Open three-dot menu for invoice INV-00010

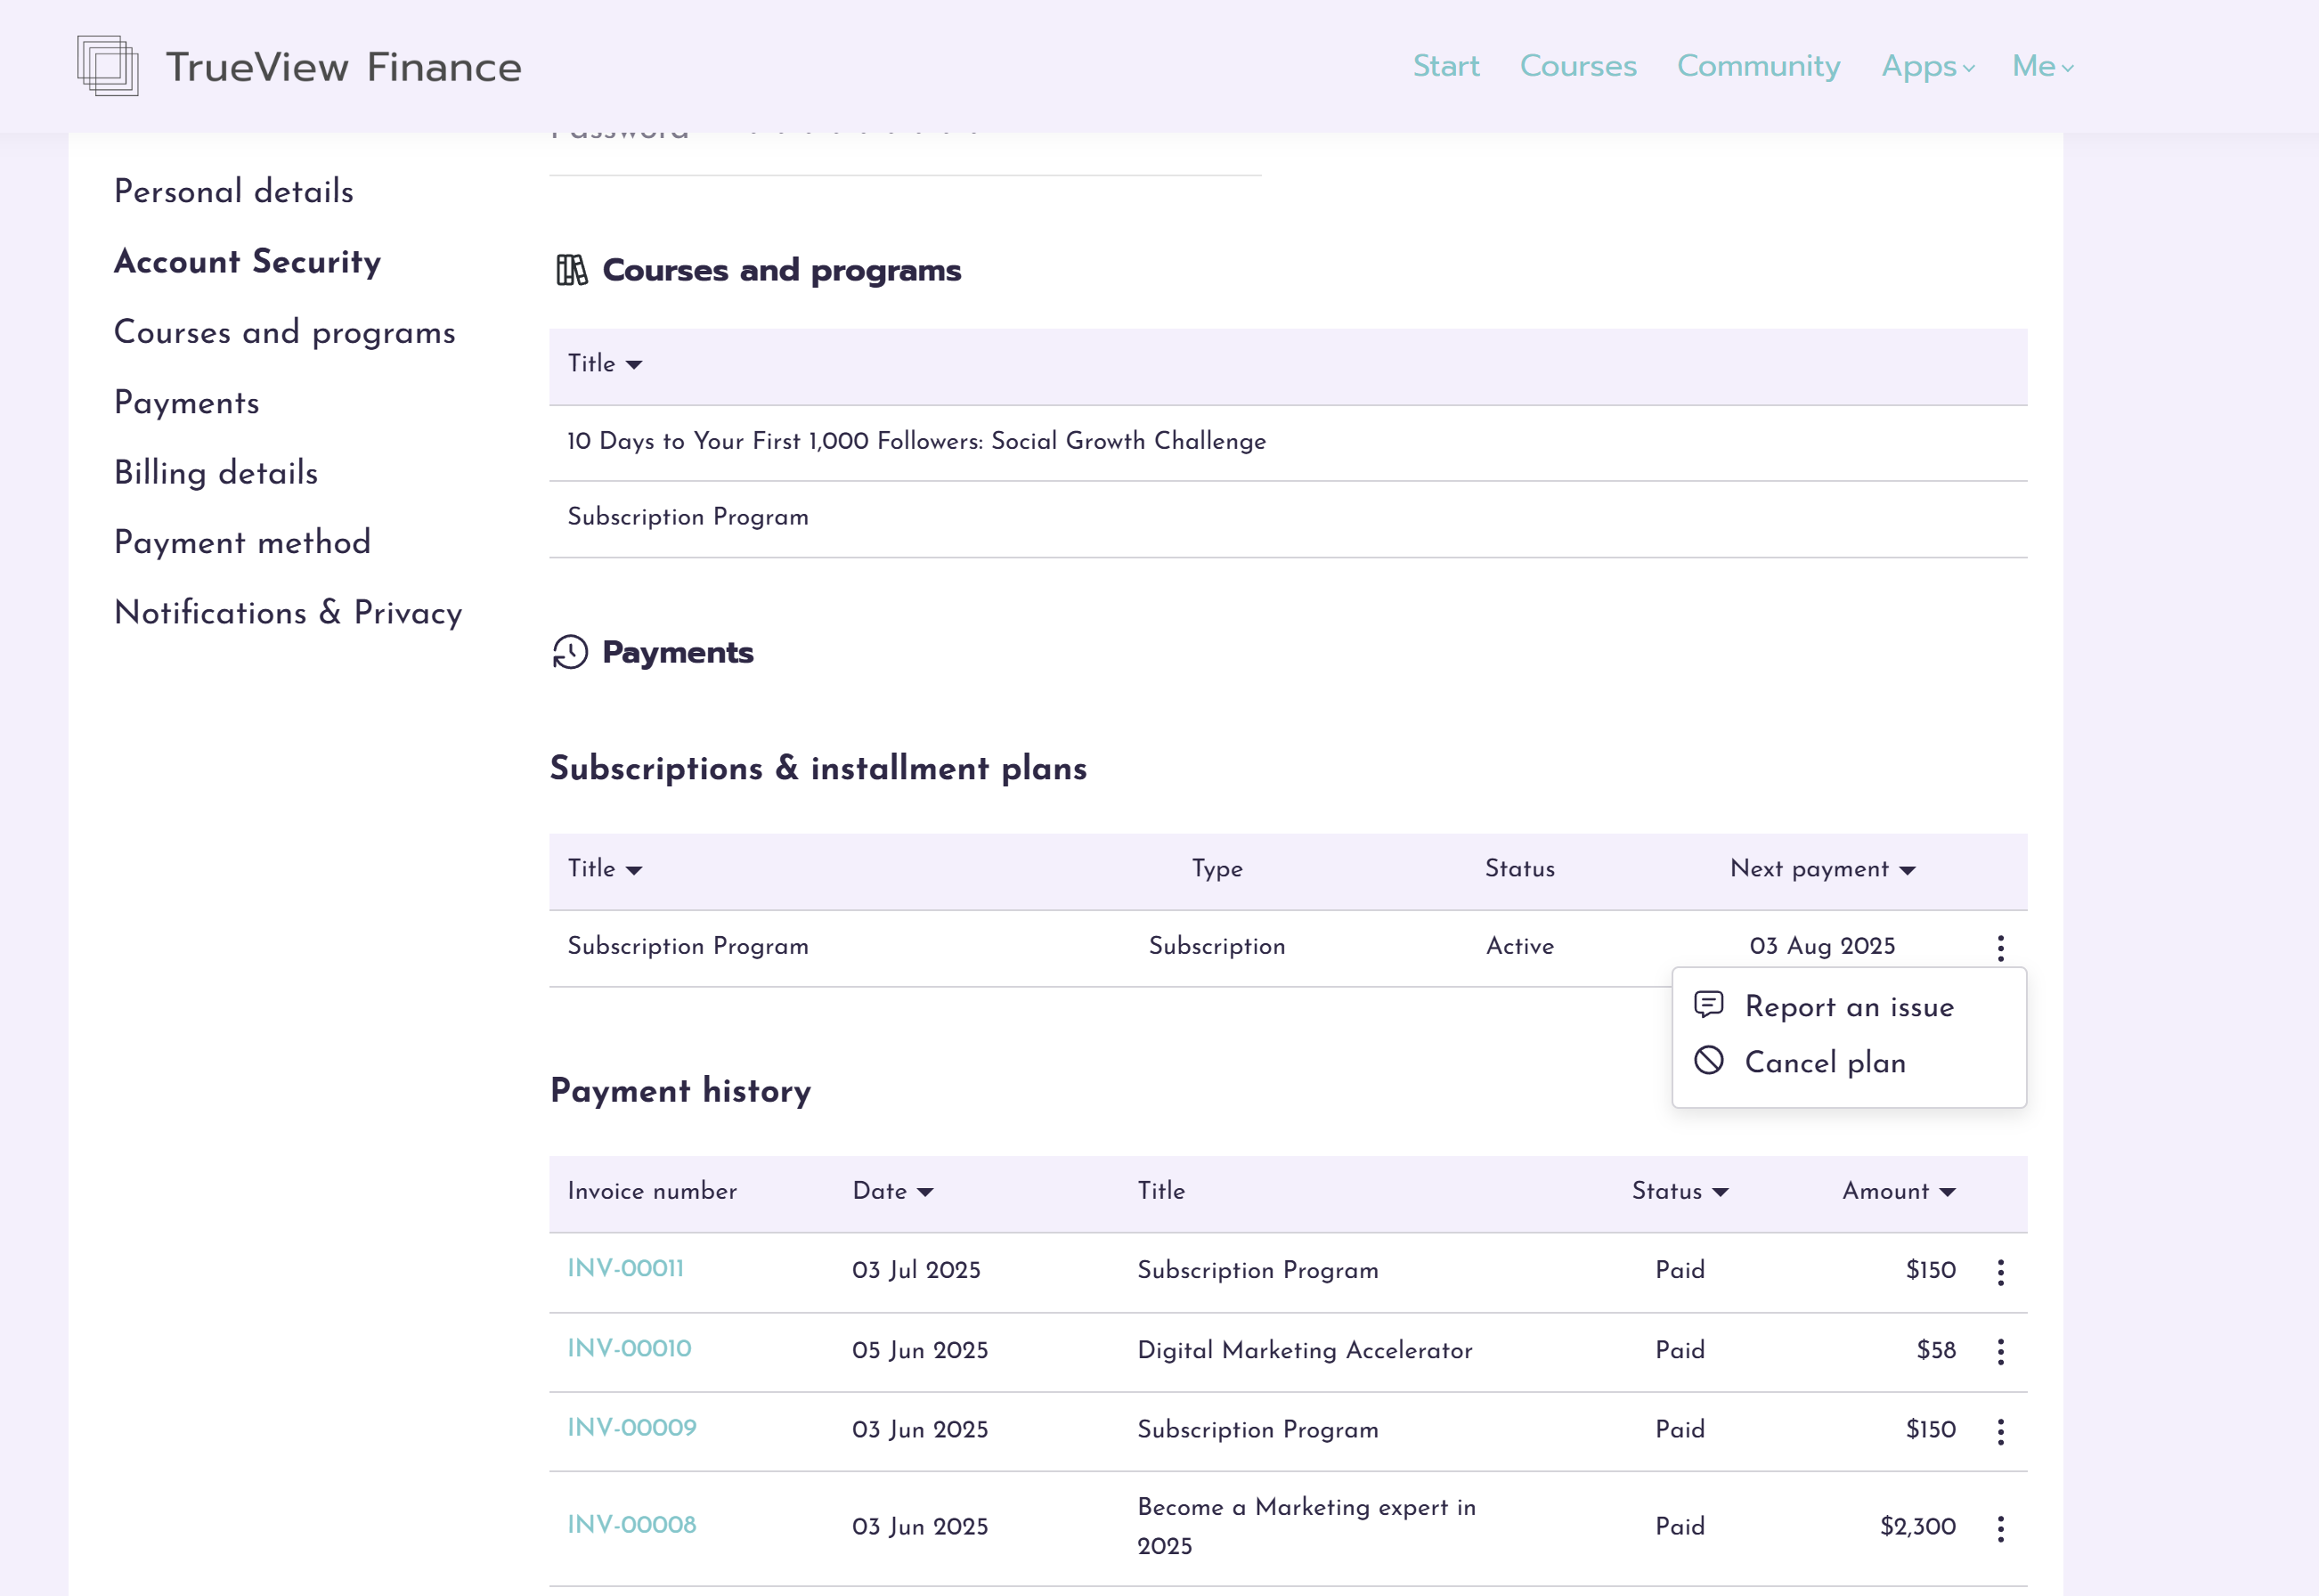2000,1351
